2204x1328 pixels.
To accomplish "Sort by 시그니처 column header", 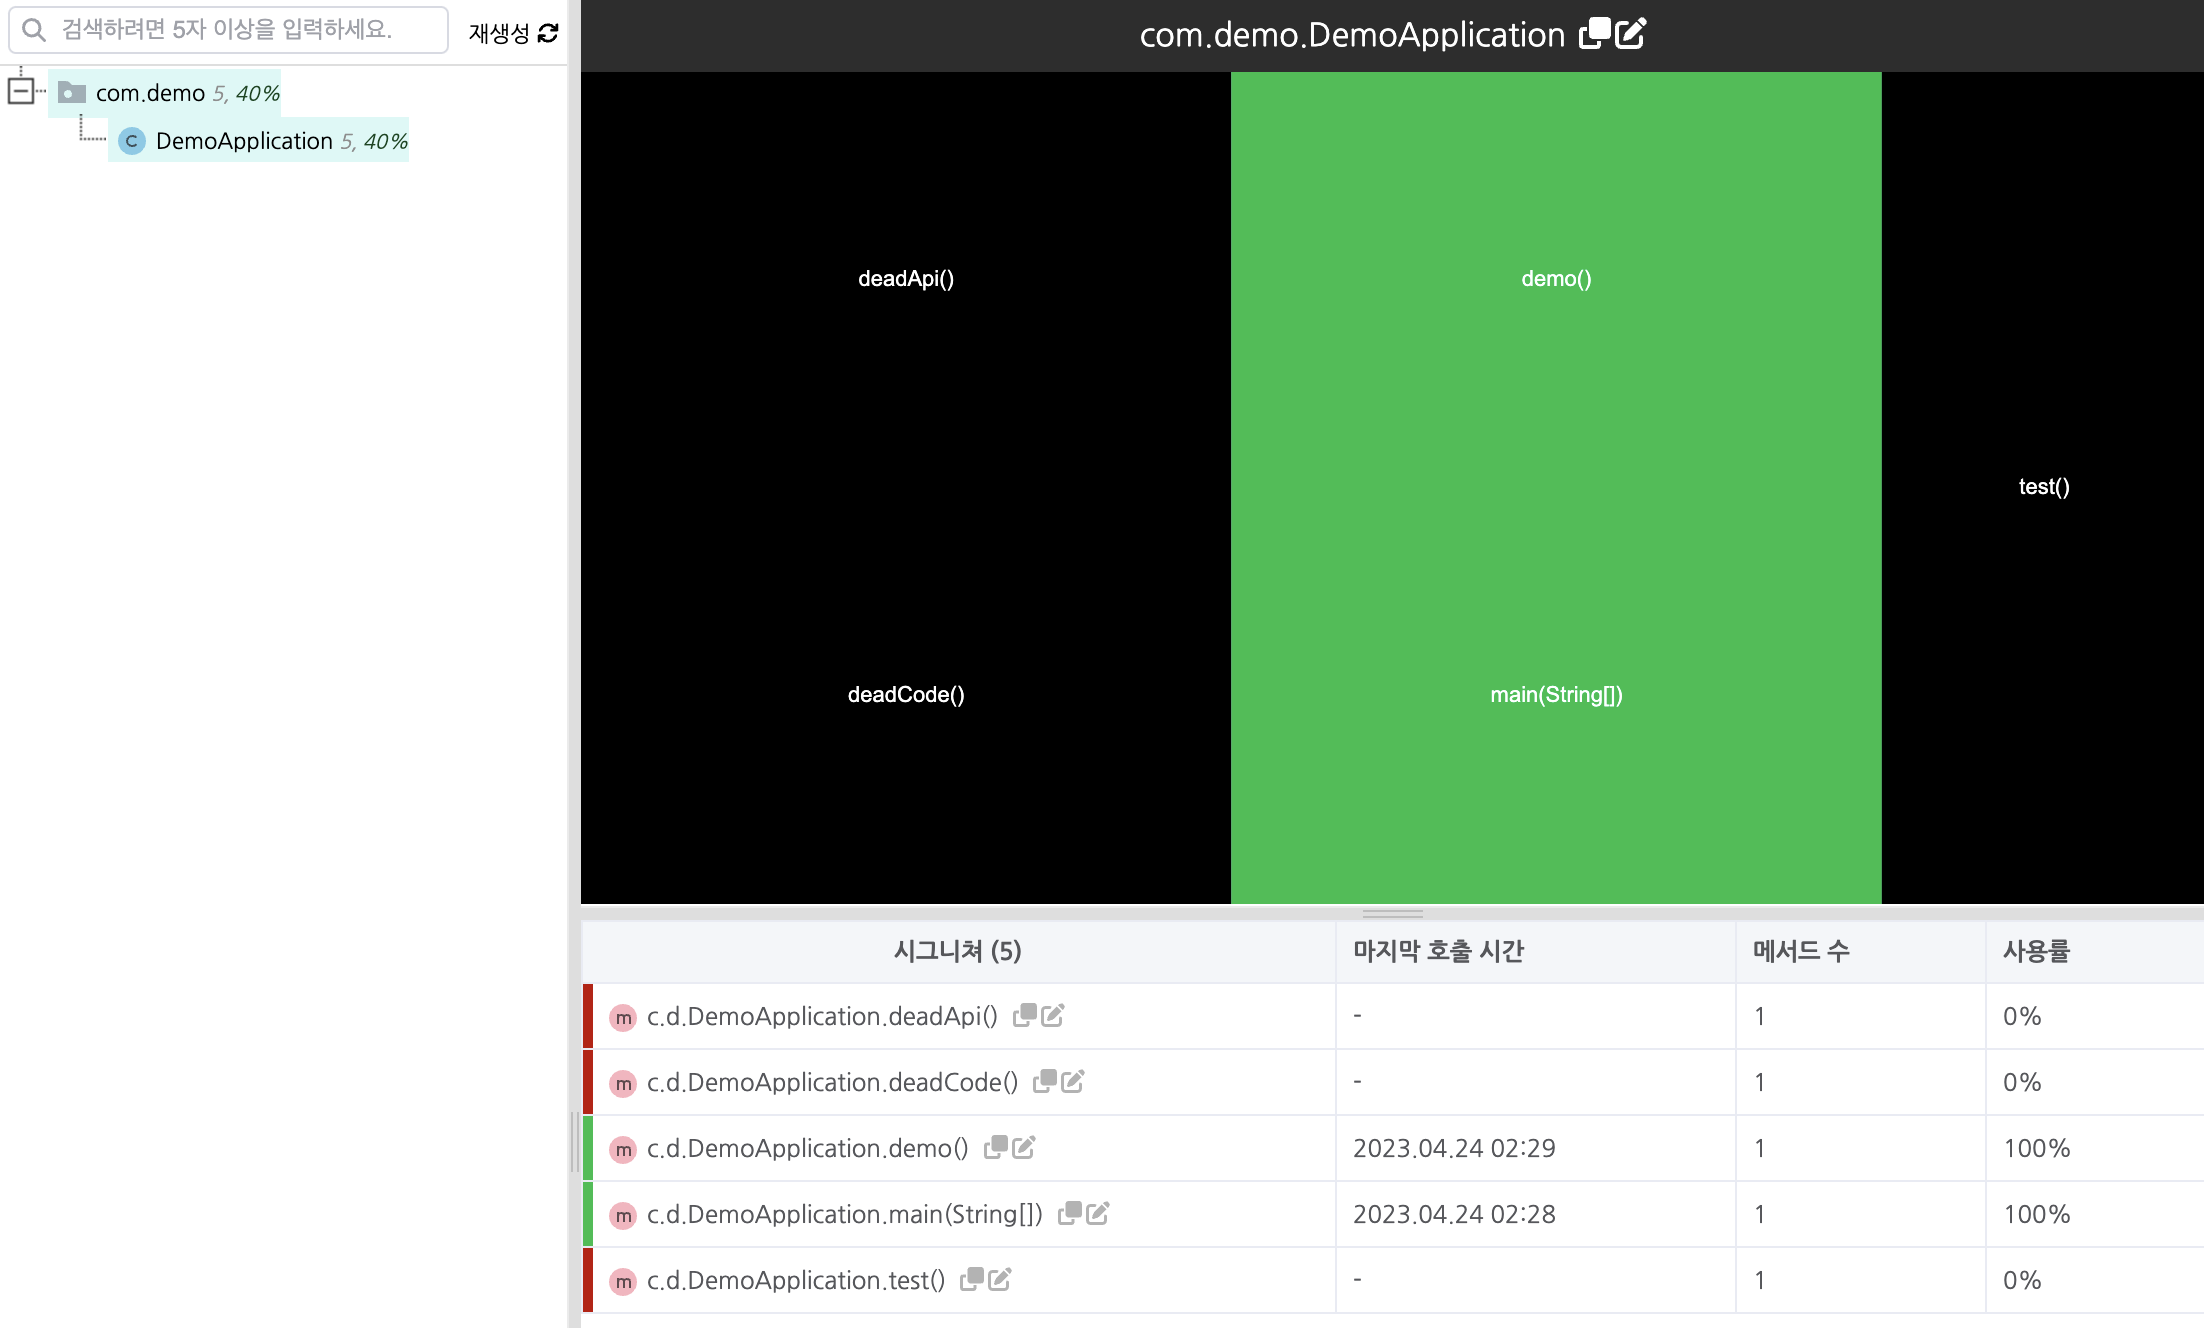I will [957, 951].
